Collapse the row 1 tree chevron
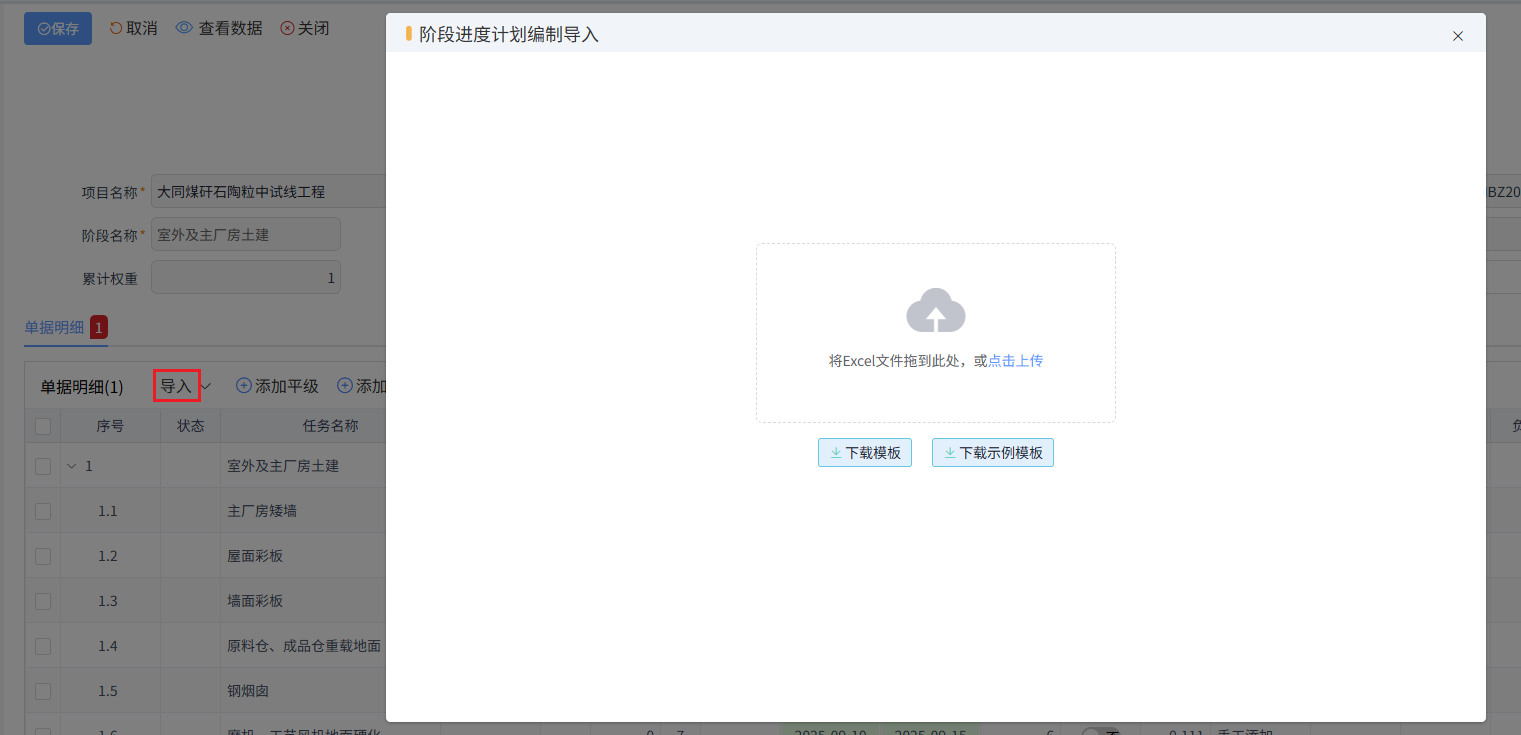The image size is (1521, 735). tap(71, 466)
